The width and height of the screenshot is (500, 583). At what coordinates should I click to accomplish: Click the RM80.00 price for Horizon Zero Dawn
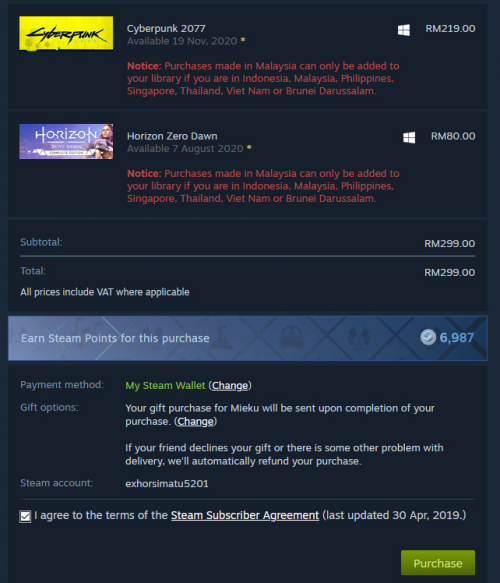[x=453, y=136]
